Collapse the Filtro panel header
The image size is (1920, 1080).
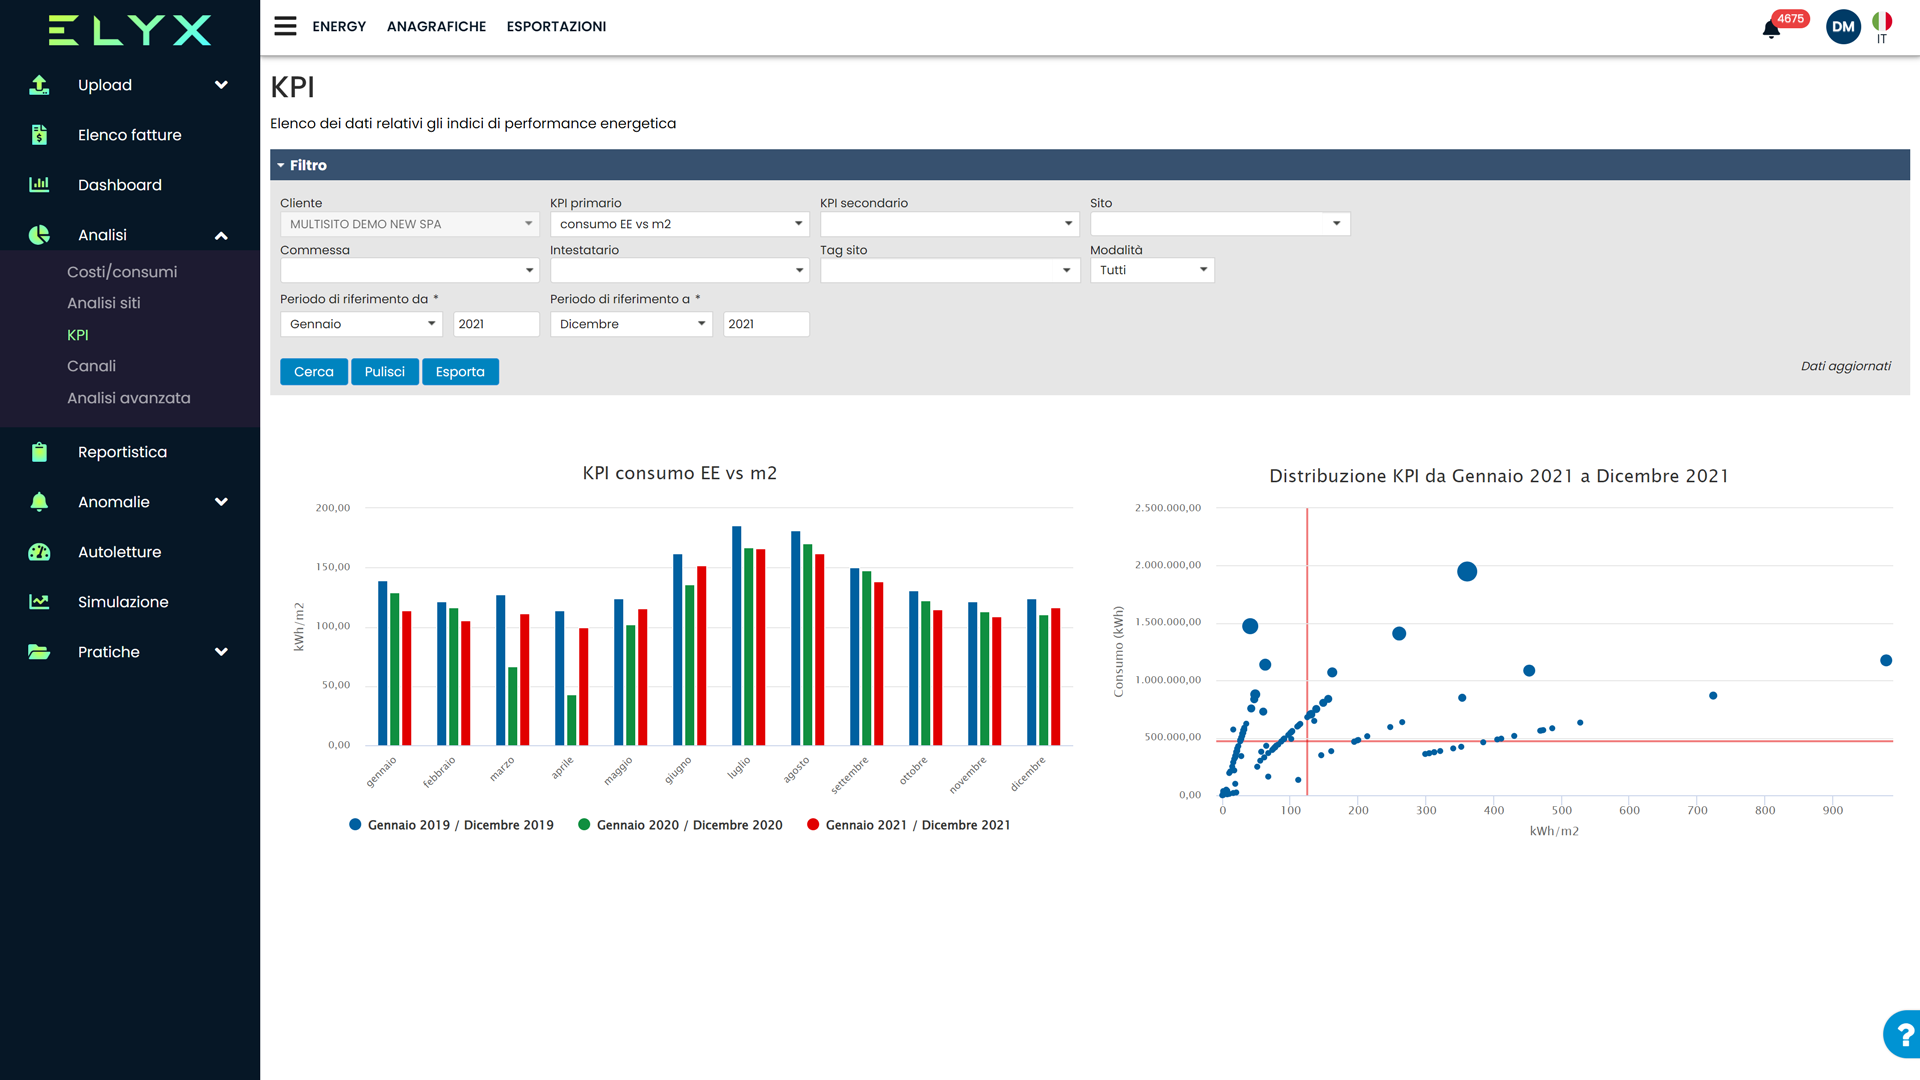[308, 165]
